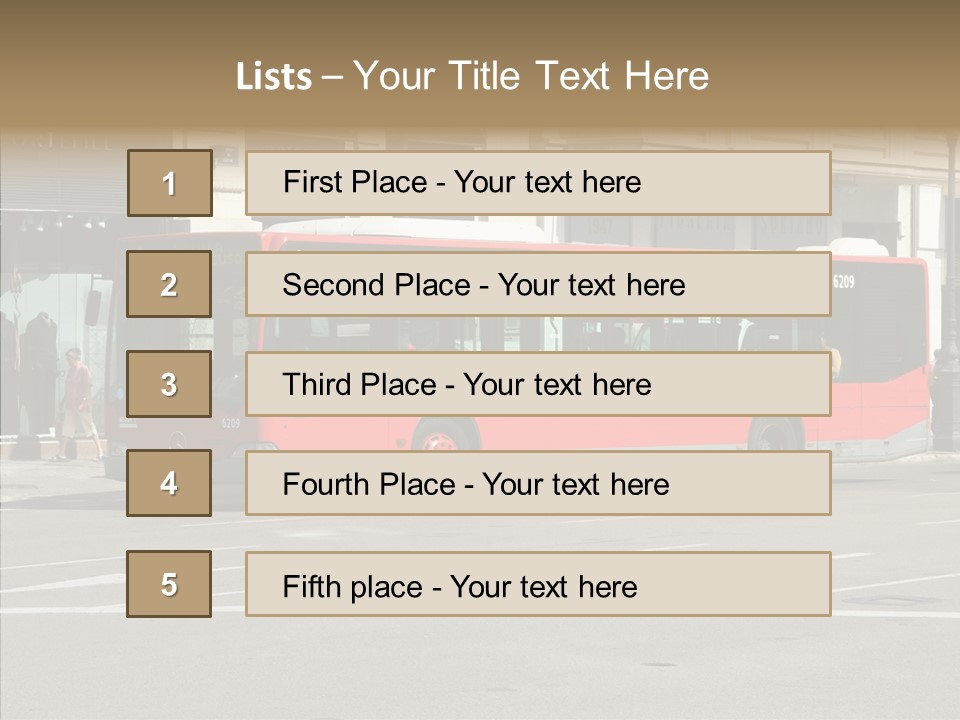Click the Fourth Place text bar
Viewport: 960px width, 720px height.
click(x=538, y=483)
